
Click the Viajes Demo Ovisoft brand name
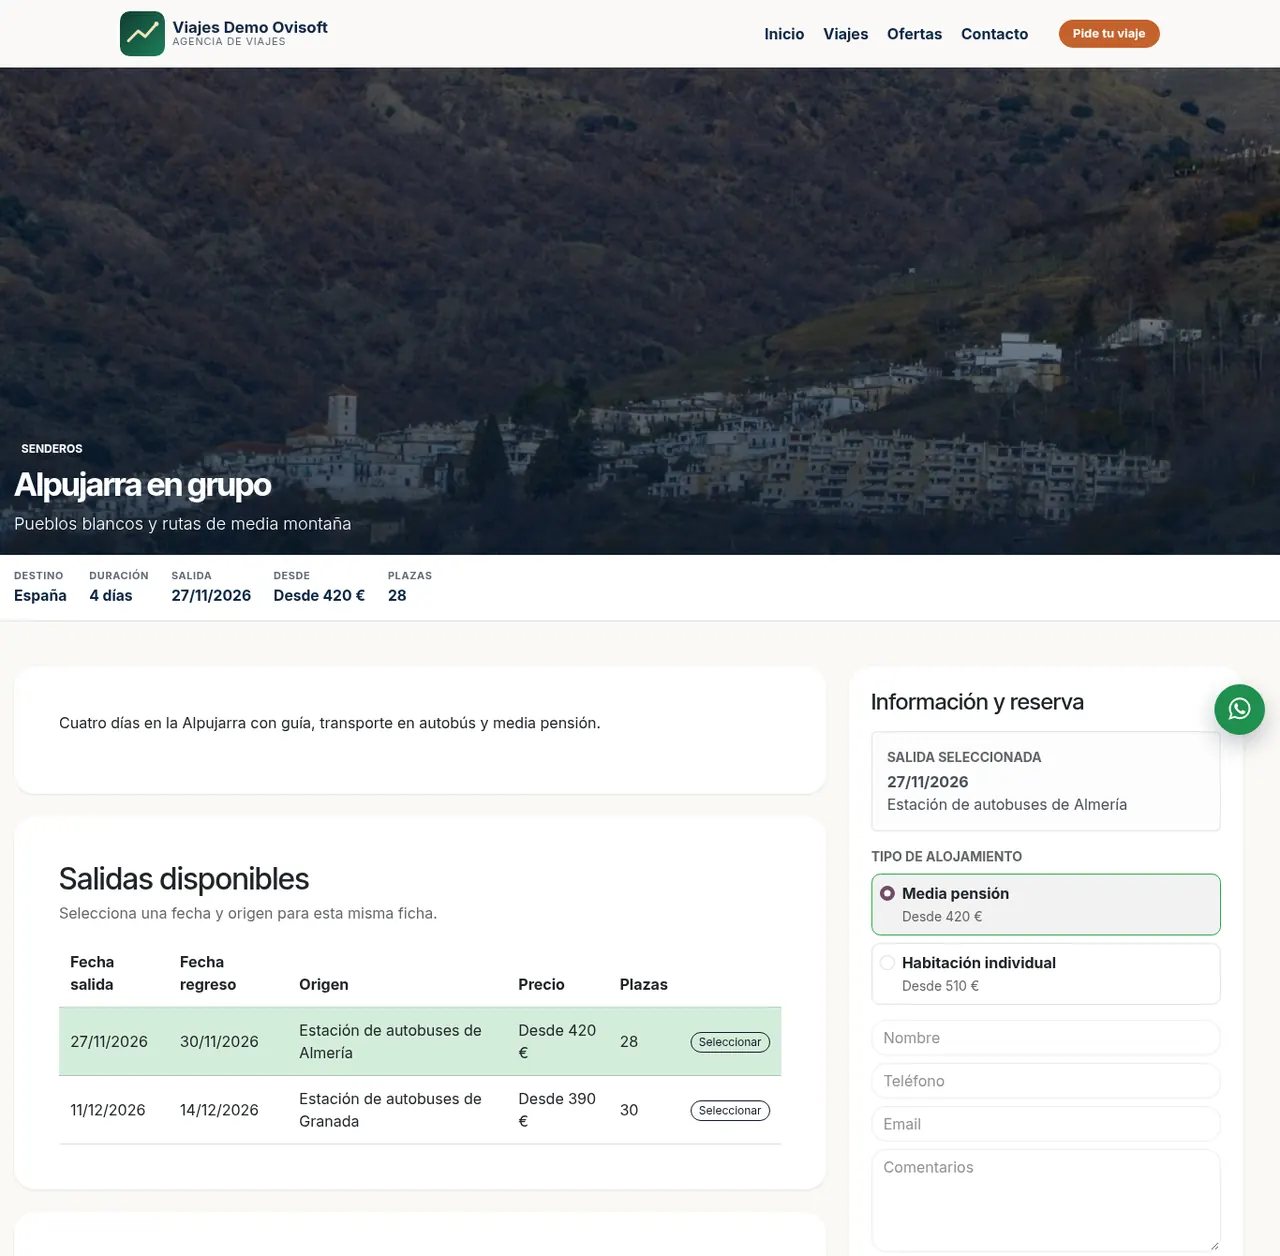tap(250, 27)
